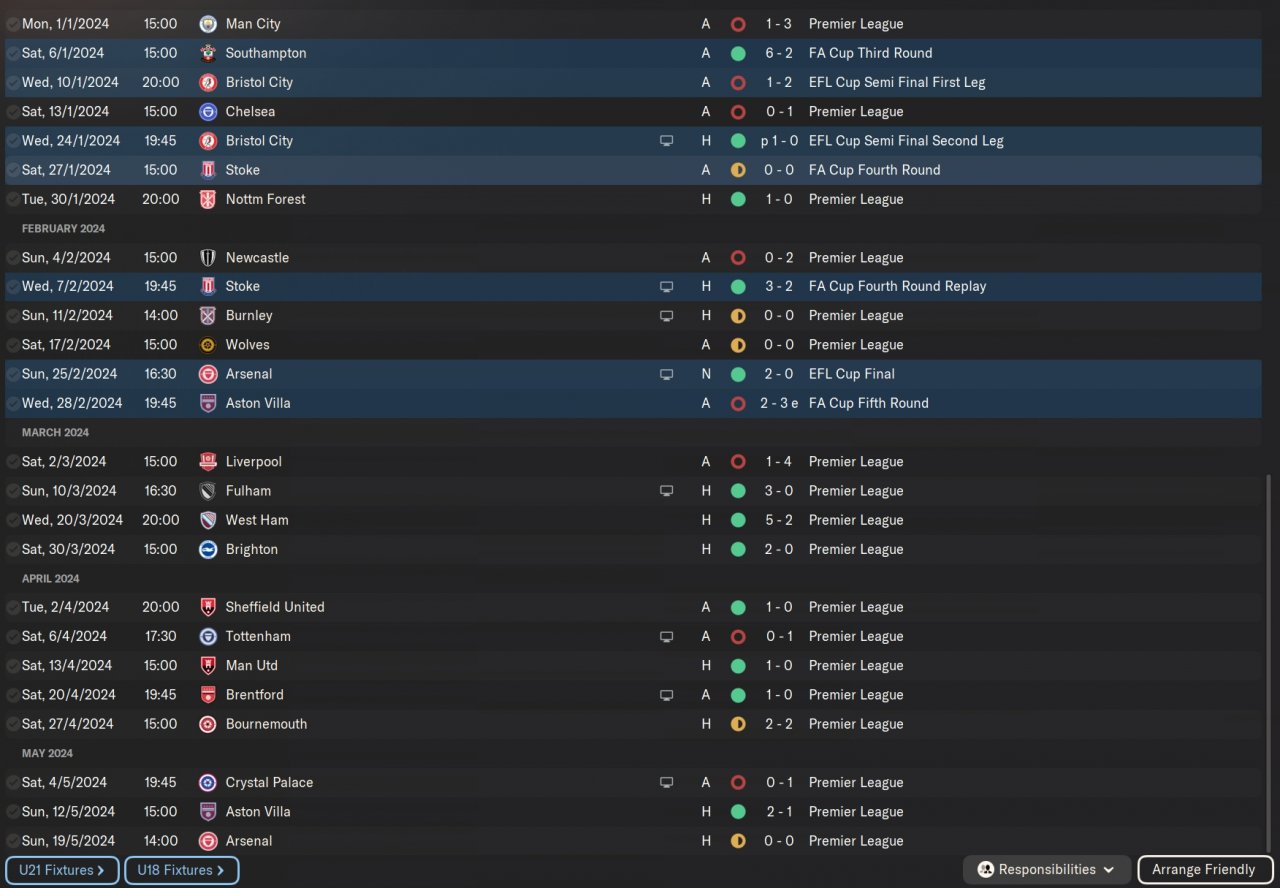Expand the U21 Fixtures chevron button
The width and height of the screenshot is (1280, 888).
(62, 870)
